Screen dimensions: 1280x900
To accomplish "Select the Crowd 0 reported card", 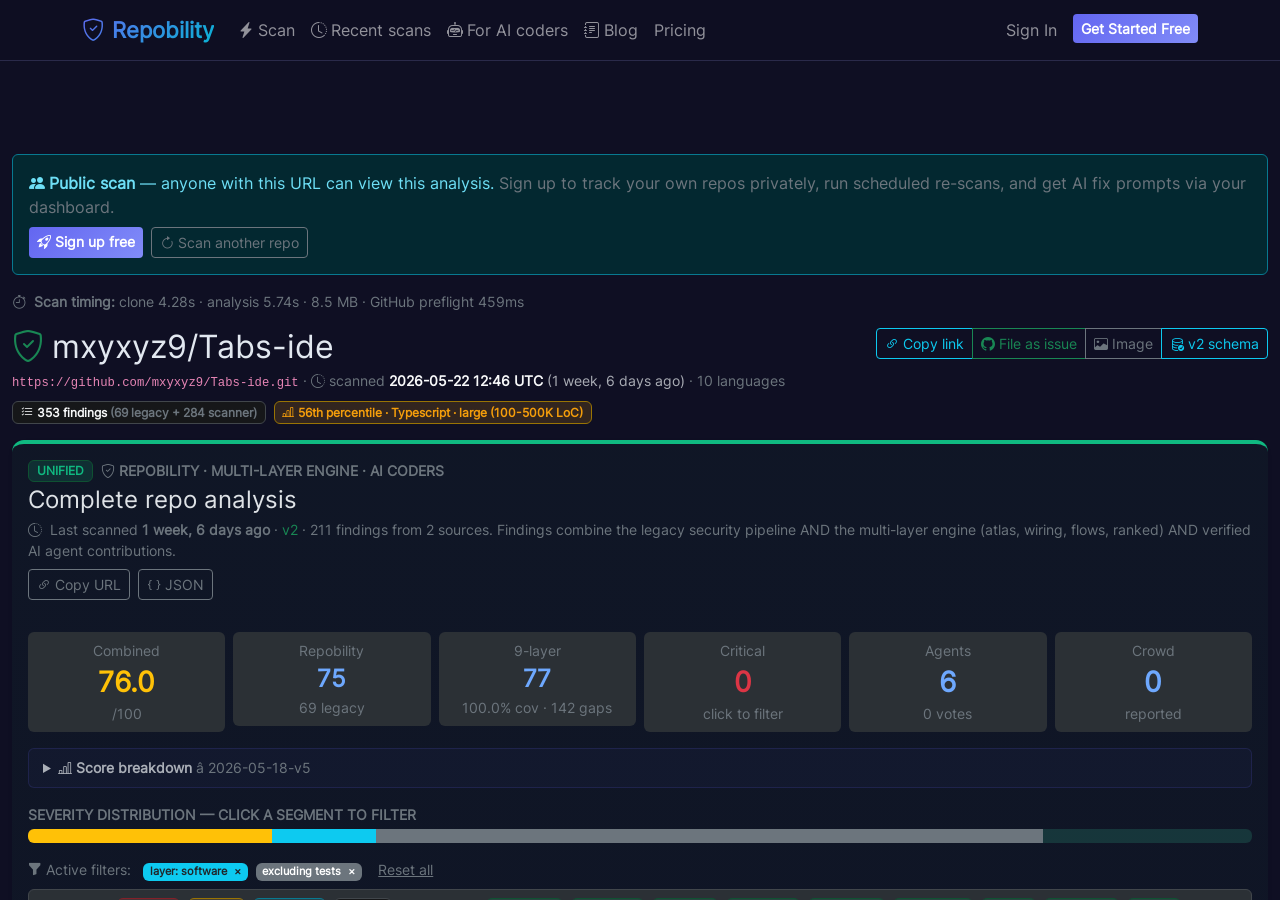I will pos(1153,682).
